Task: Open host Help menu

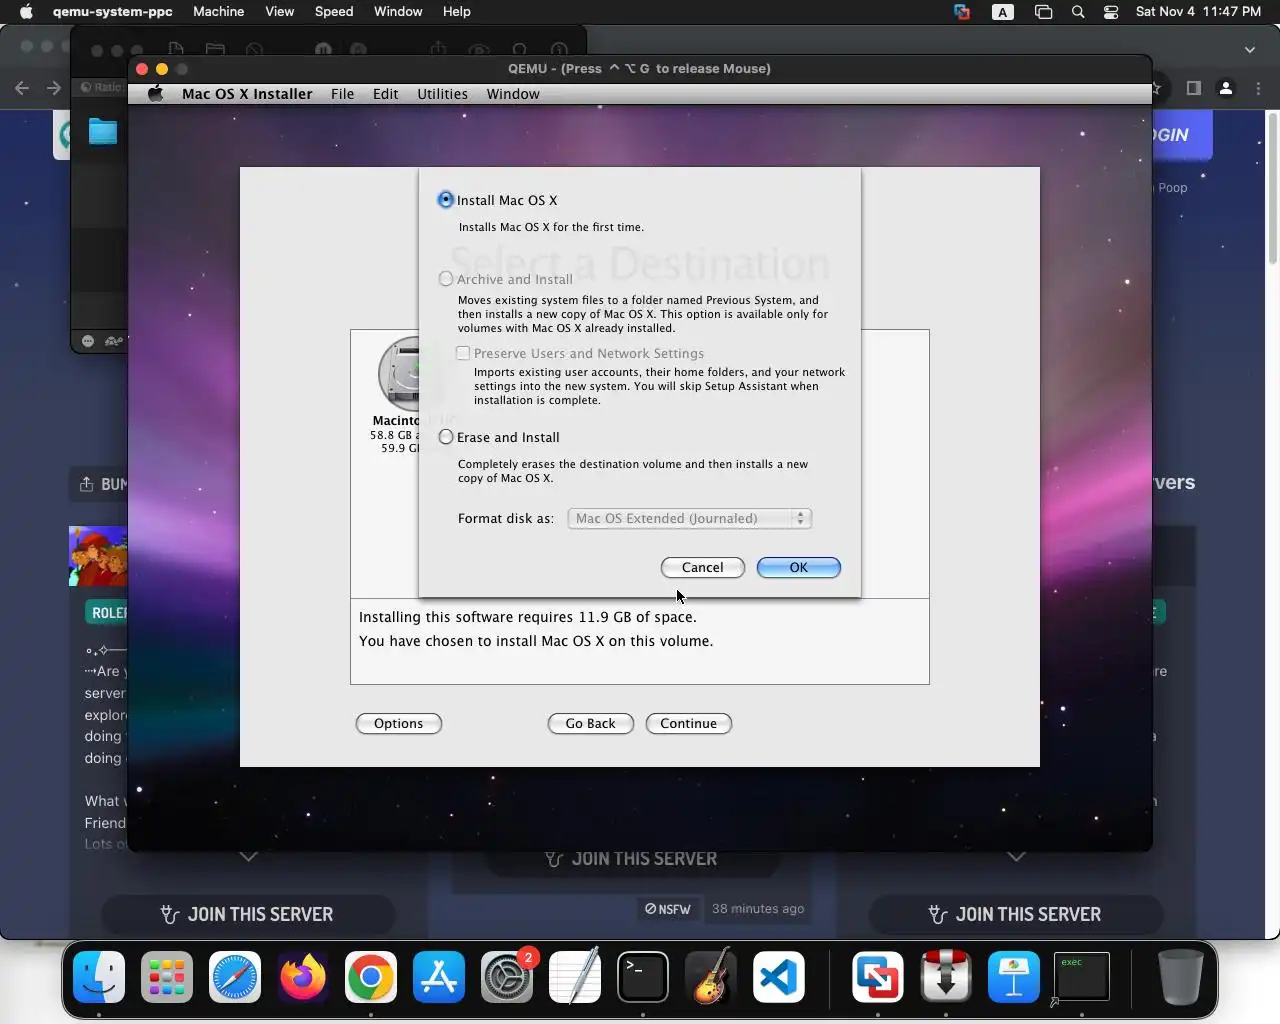Action: [456, 12]
